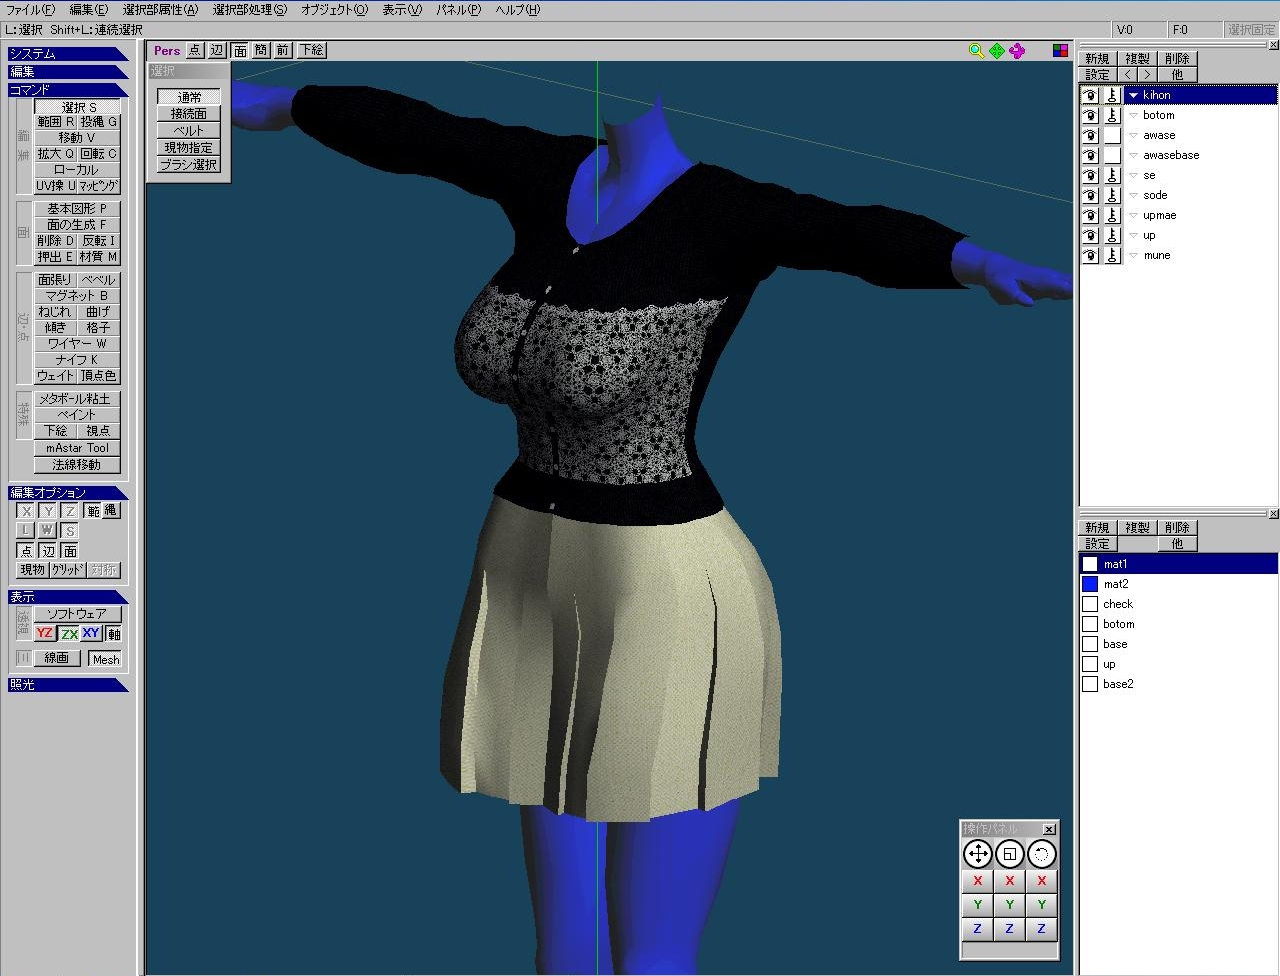Toggle visibility of the mune object
This screenshot has width=1280, height=976.
(x=1090, y=256)
